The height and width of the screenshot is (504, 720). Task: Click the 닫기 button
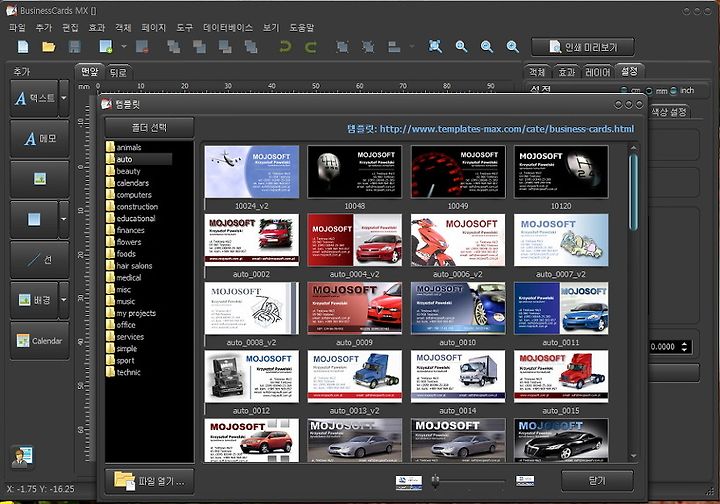[597, 481]
